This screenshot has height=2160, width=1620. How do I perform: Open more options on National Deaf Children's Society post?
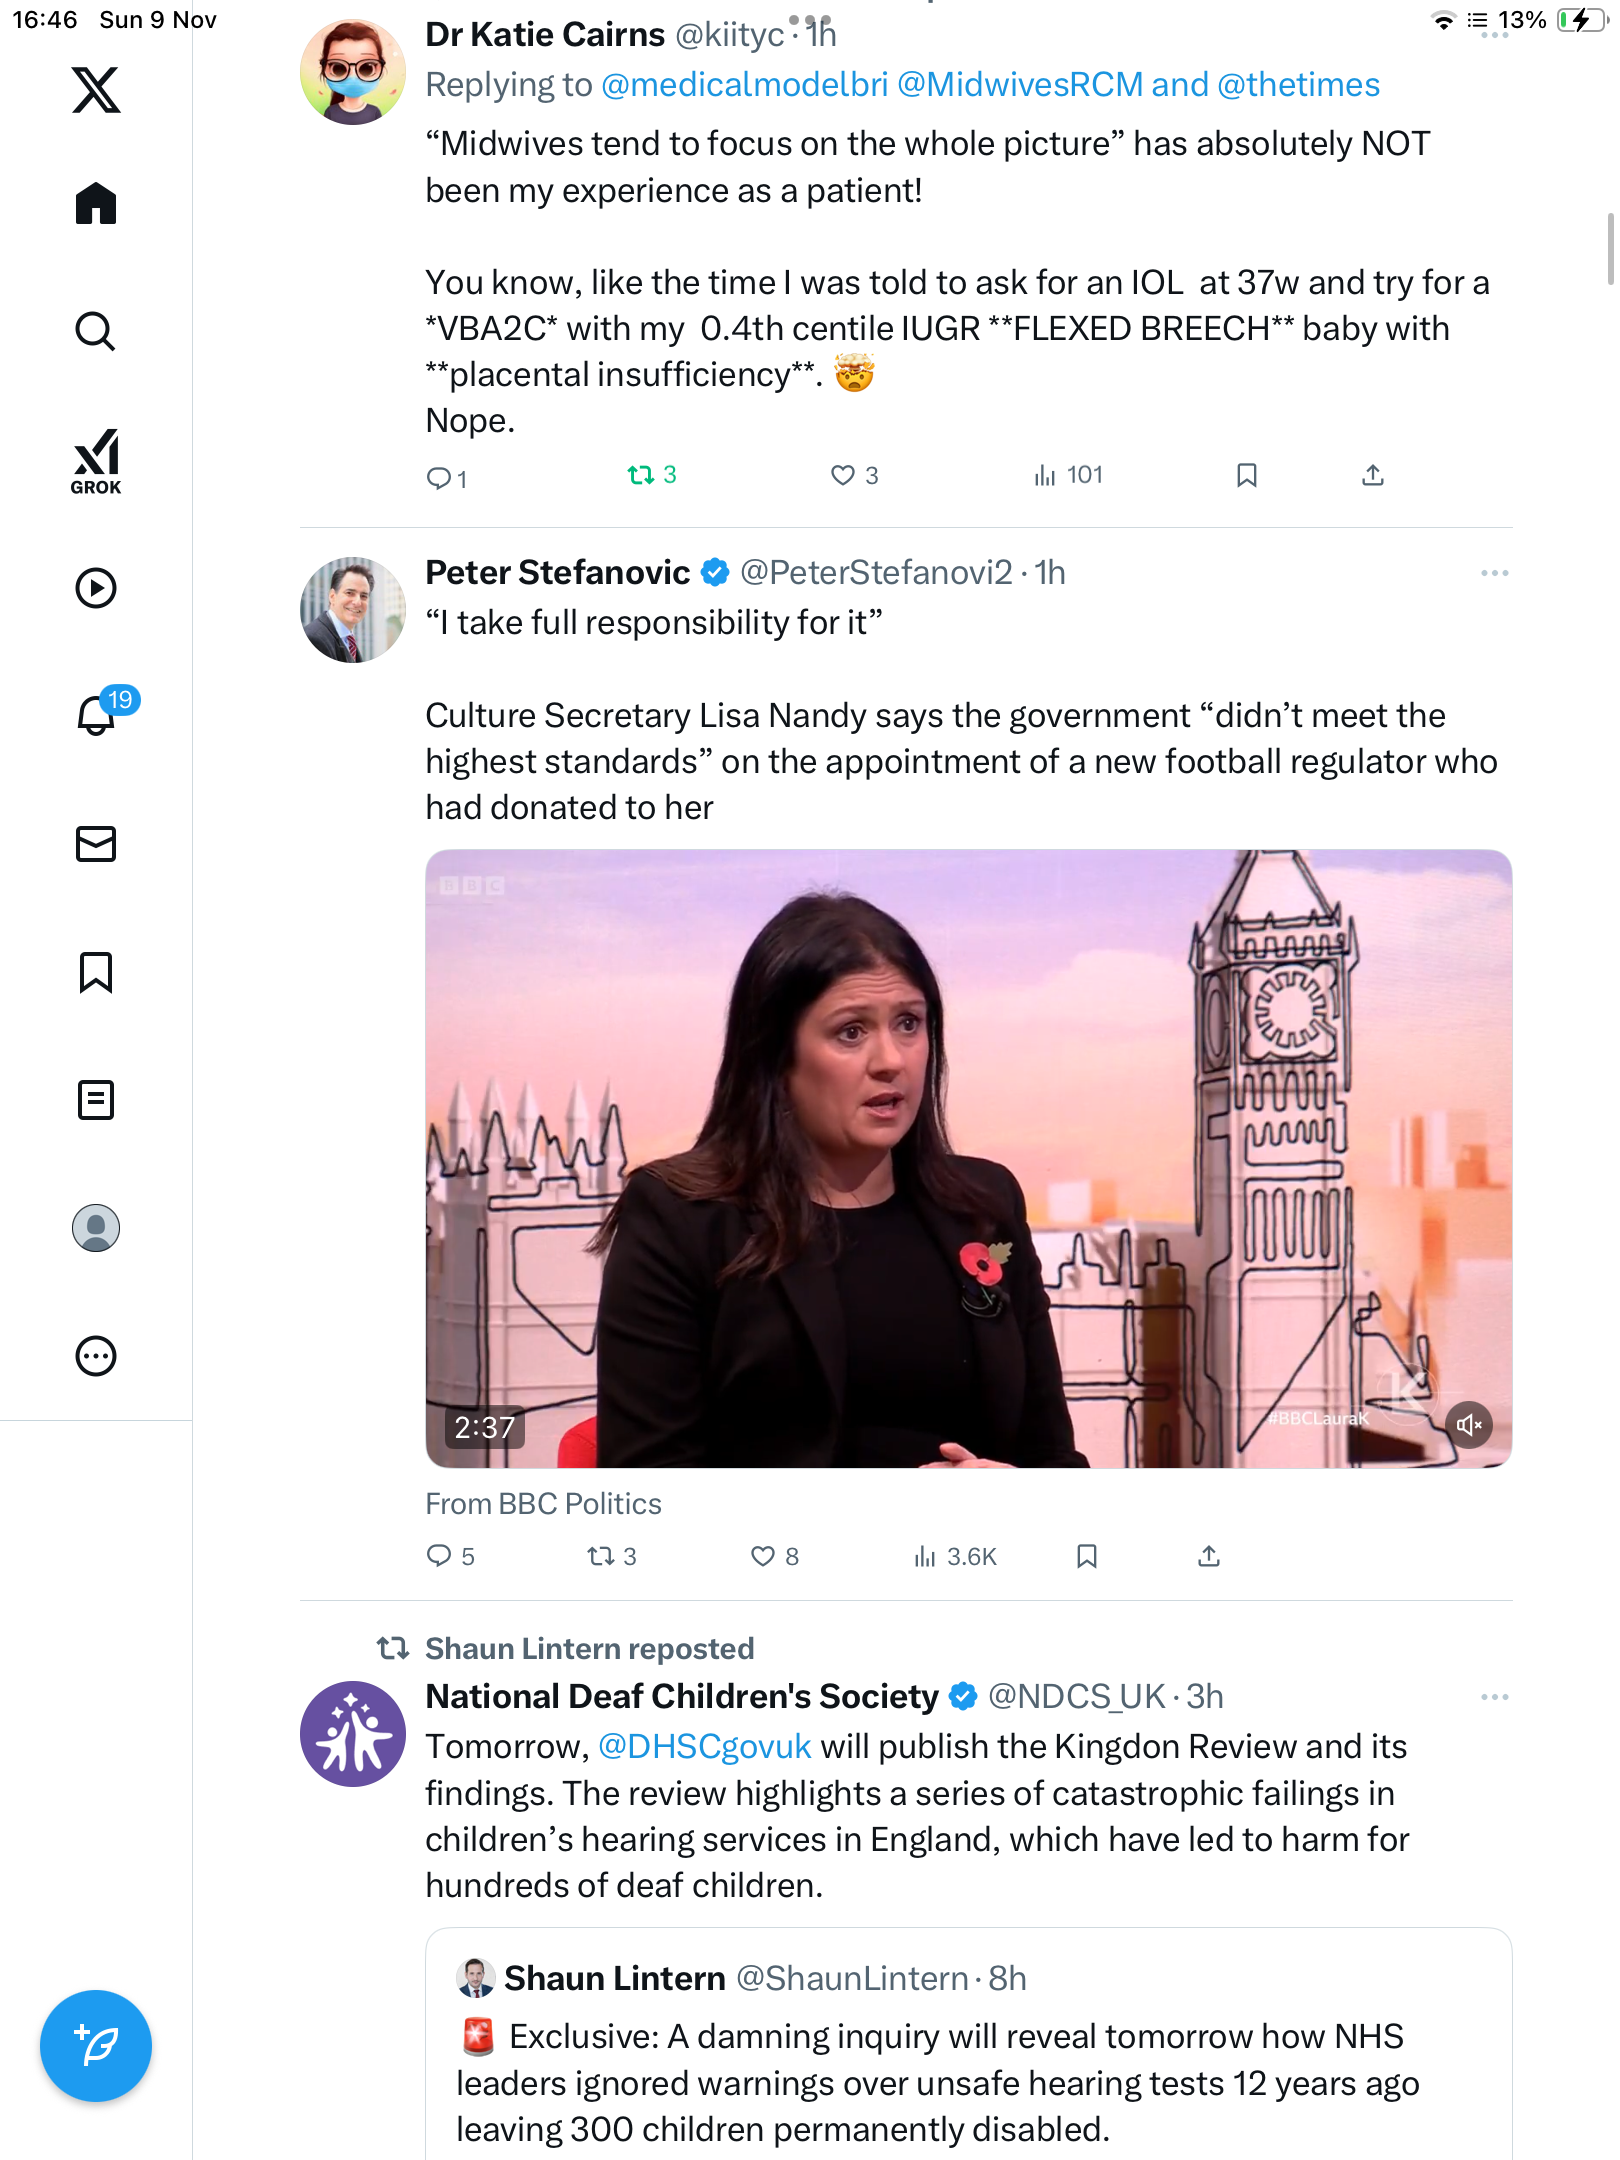coord(1494,1697)
